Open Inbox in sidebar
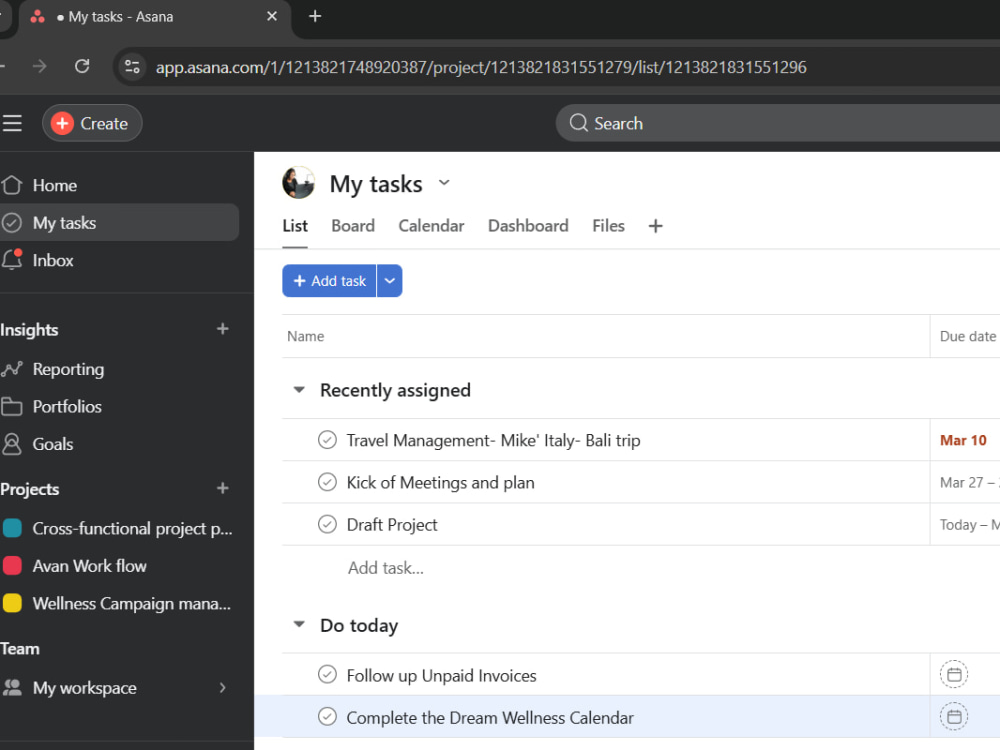The image size is (1000, 750). pos(119,260)
